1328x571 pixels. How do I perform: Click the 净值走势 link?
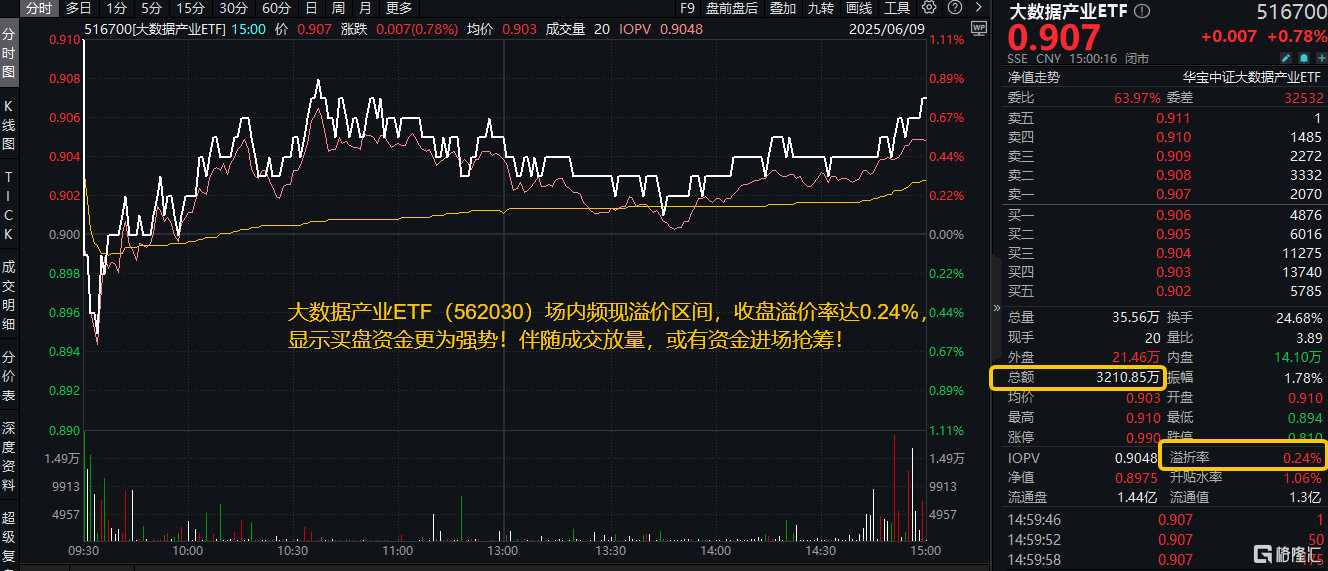1033,76
